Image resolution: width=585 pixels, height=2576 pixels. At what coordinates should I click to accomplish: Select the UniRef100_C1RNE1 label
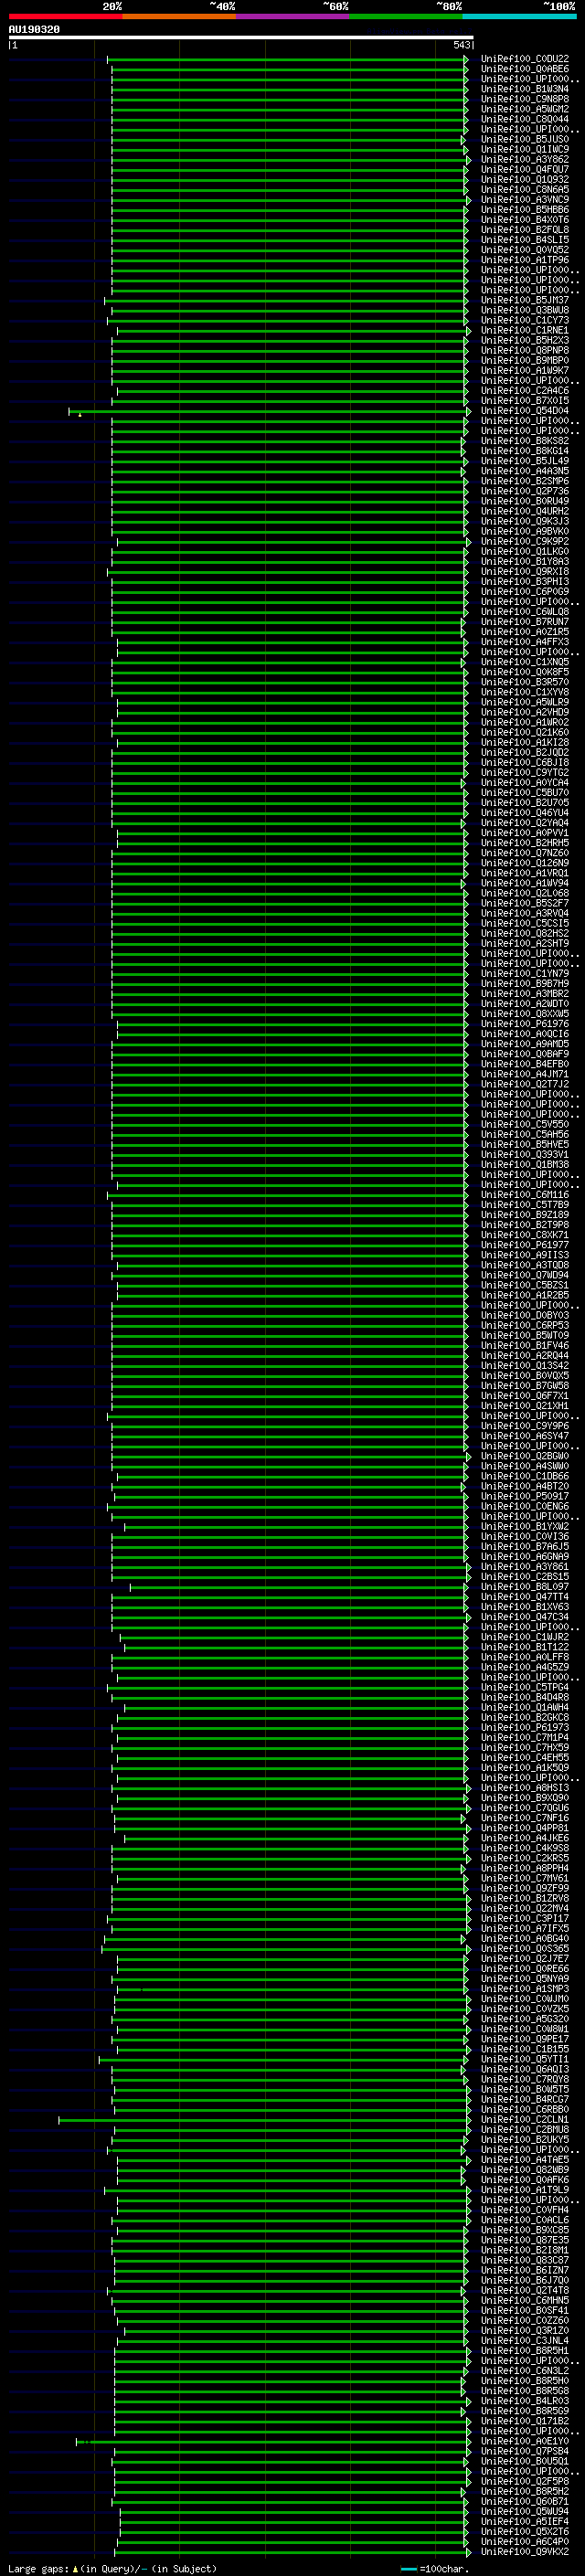pos(525,330)
